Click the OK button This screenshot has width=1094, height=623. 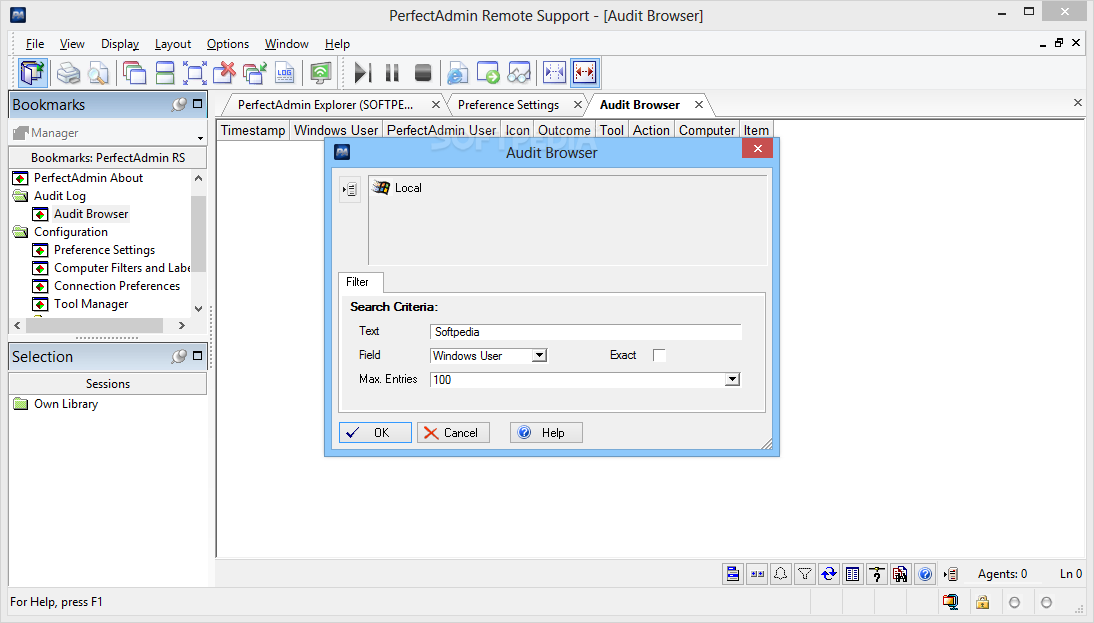point(375,433)
